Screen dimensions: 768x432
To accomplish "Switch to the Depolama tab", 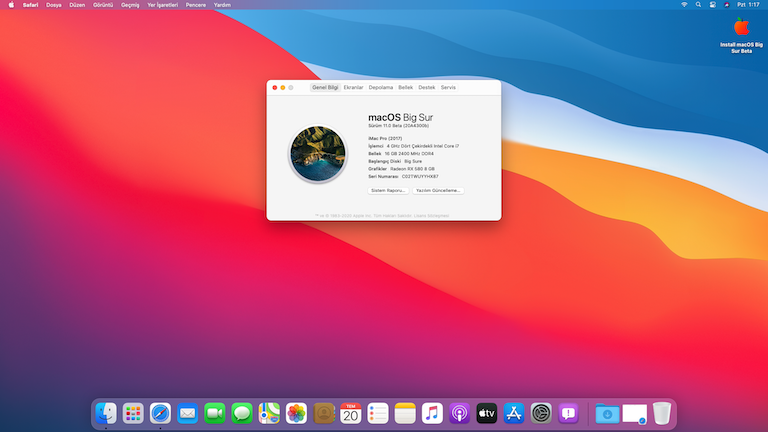I will 380,88.
